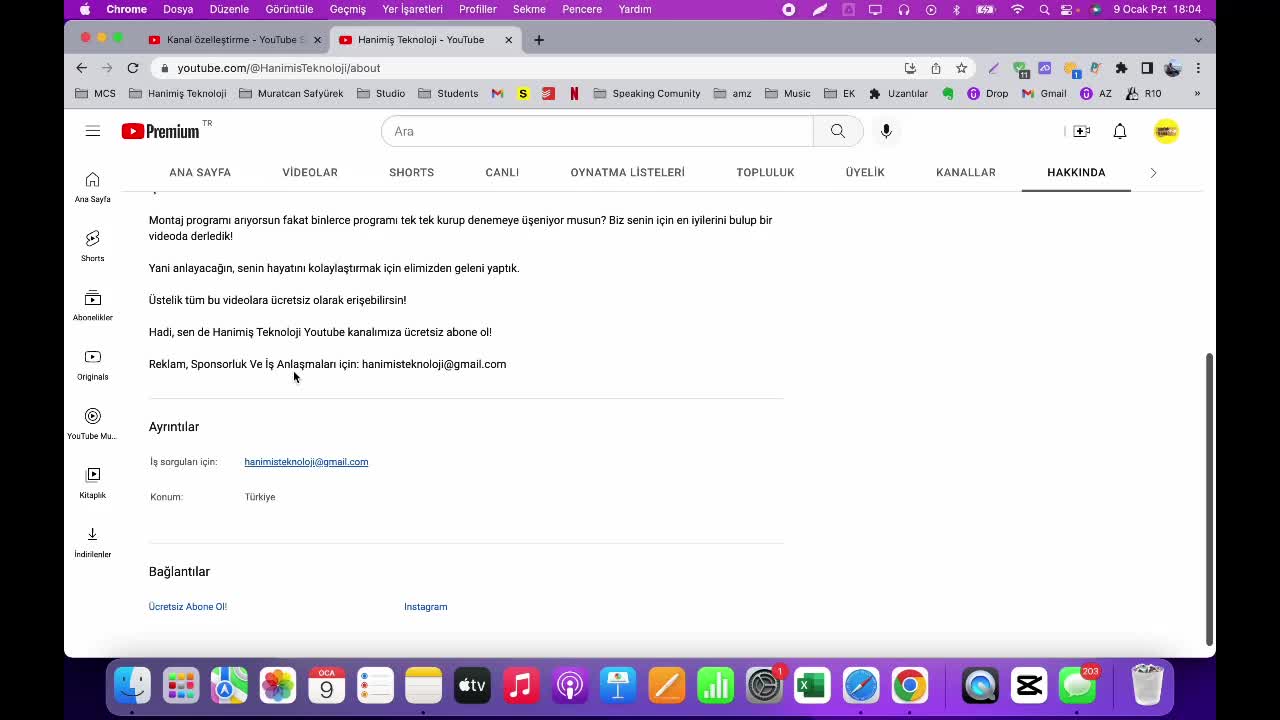The image size is (1280, 720).
Task: Open Finder from the Dock
Action: [132, 686]
